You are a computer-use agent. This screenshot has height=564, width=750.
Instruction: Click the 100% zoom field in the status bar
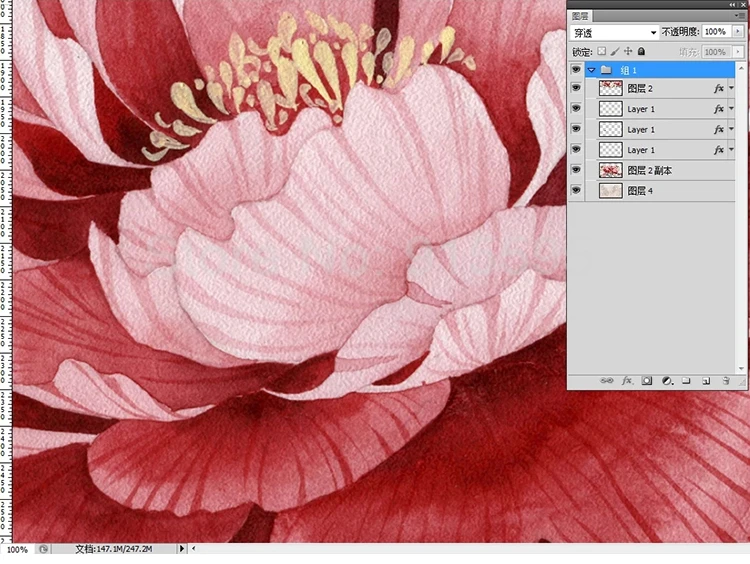tap(17, 550)
